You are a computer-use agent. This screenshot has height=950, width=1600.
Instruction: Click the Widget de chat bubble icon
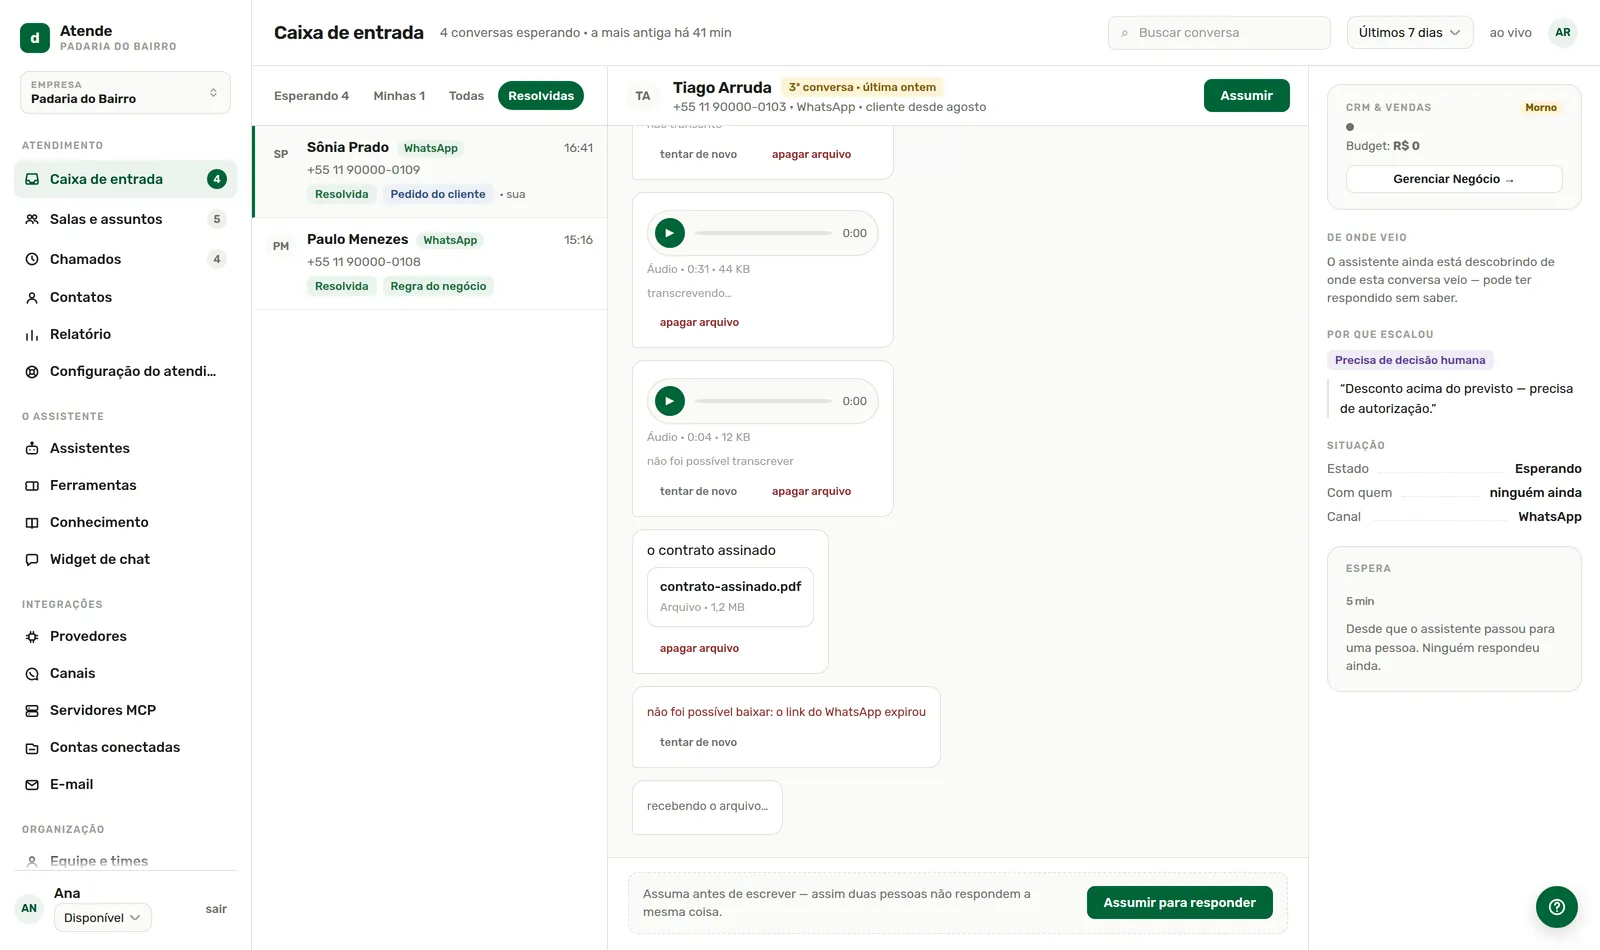[x=32, y=559]
